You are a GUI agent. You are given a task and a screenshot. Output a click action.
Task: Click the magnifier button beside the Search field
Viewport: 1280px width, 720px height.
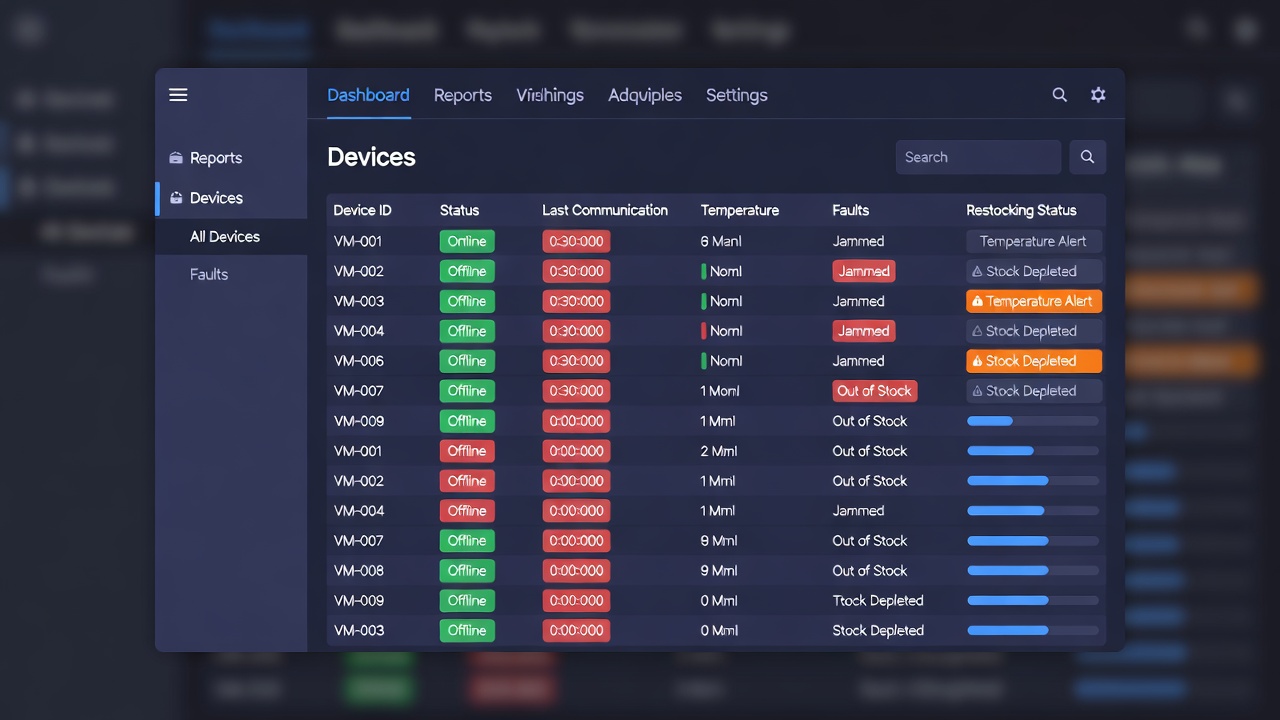[1087, 157]
